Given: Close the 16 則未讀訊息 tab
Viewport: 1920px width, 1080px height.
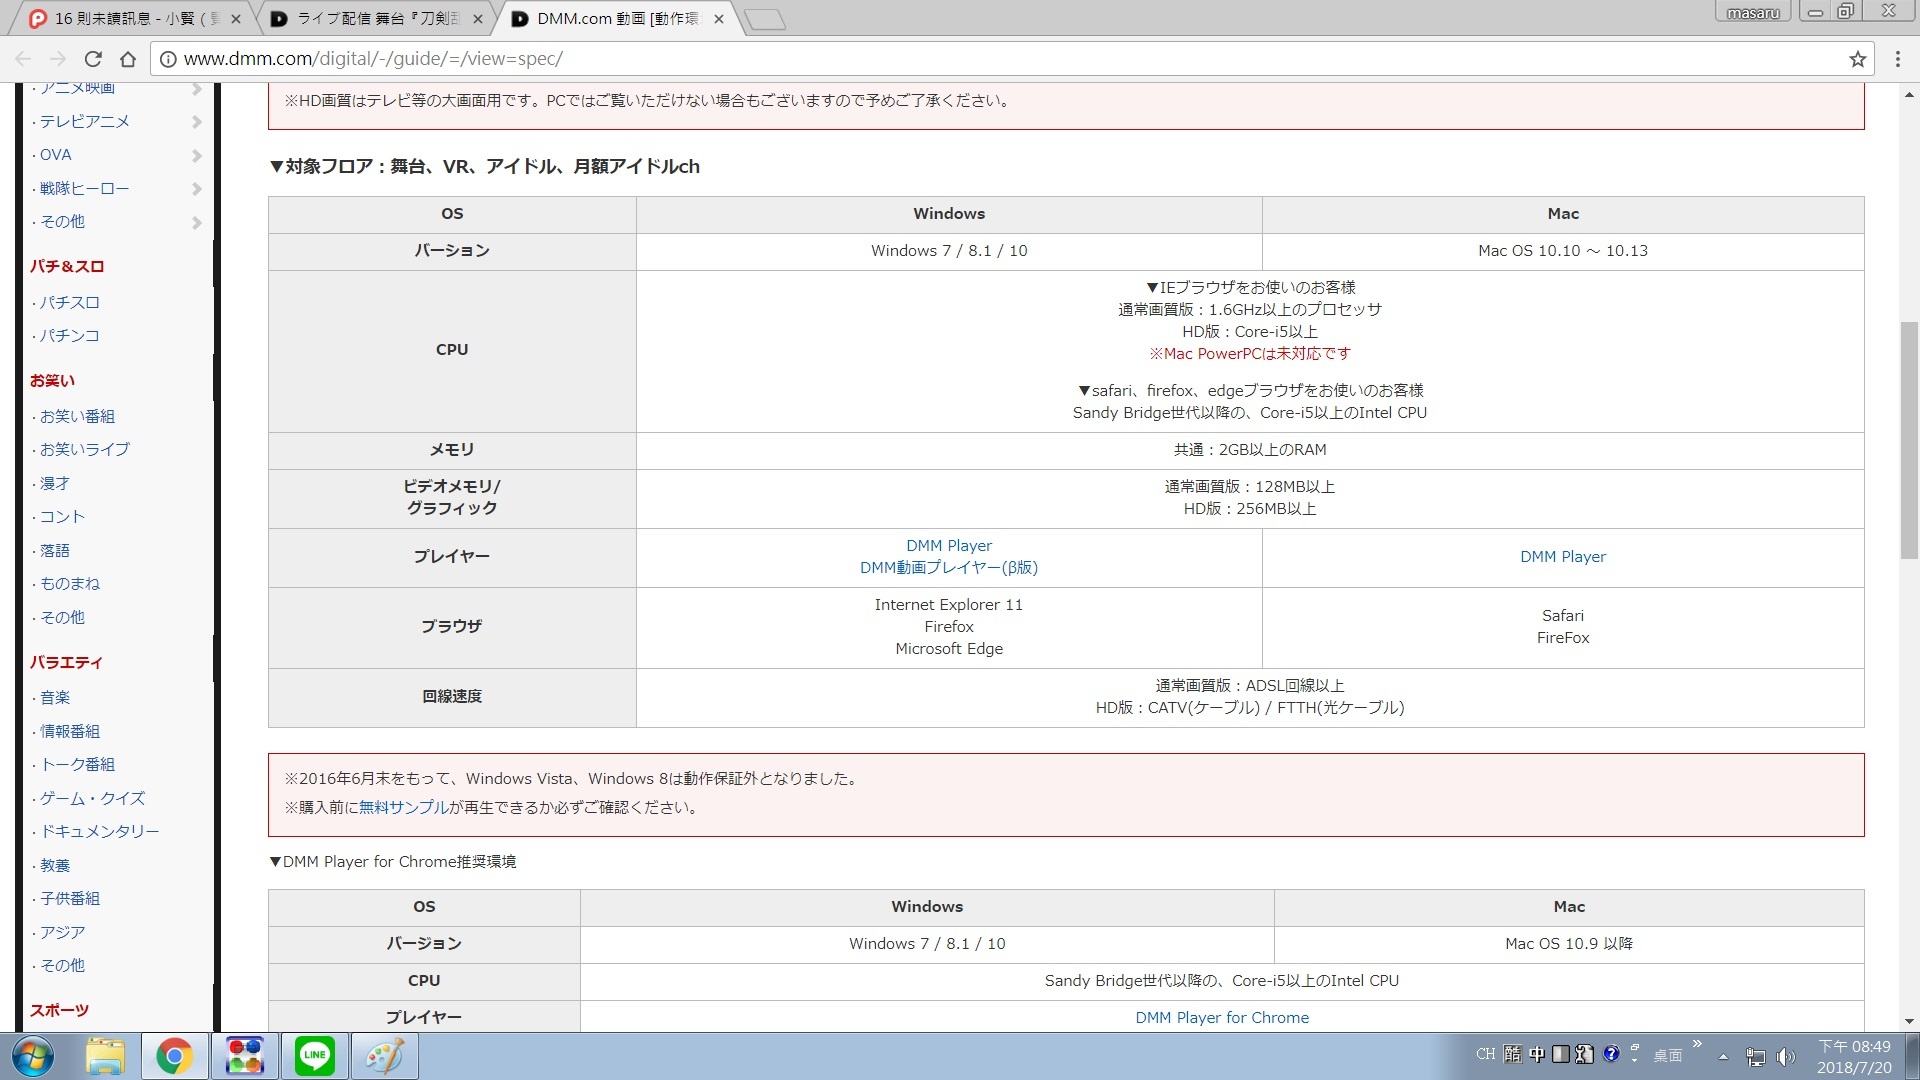Looking at the screenshot, I should pos(235,19).
